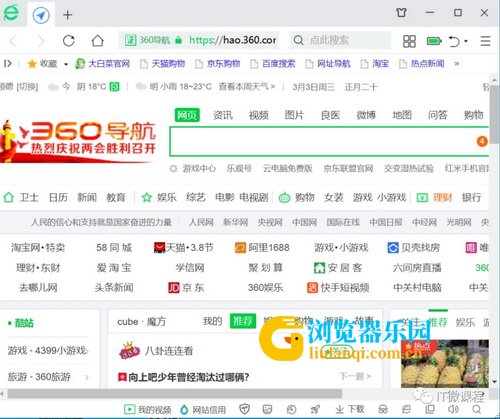Open 58同城 site link
The height and width of the screenshot is (419, 500).
point(114,248)
